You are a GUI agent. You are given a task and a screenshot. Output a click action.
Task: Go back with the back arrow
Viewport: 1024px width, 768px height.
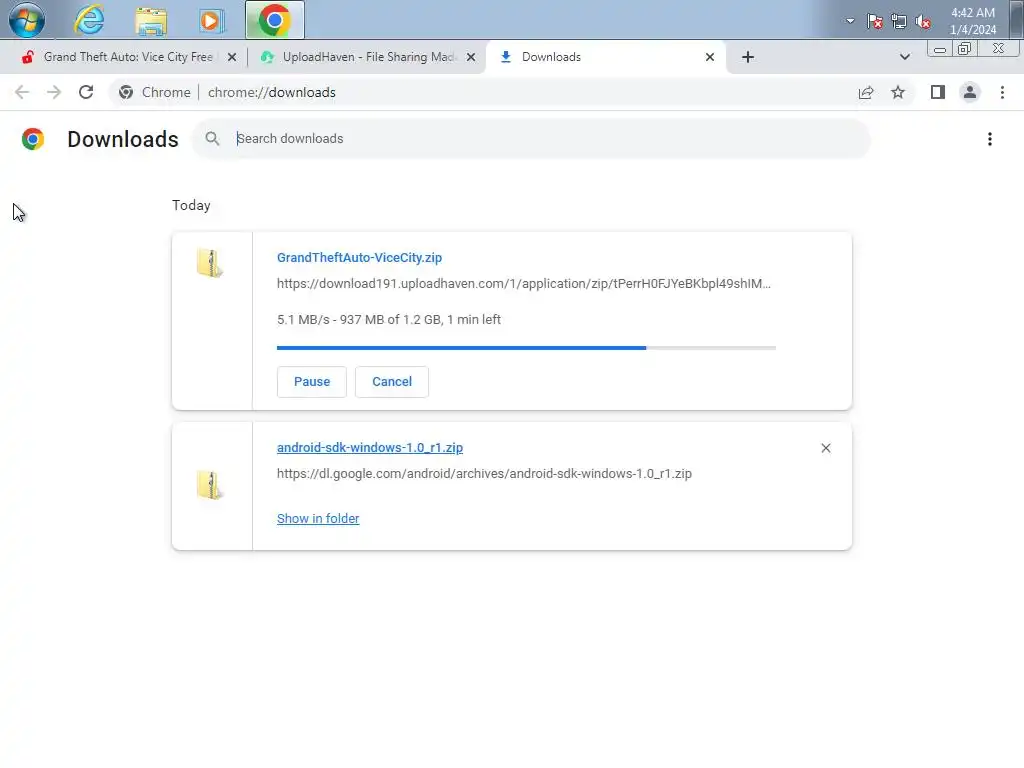22,92
